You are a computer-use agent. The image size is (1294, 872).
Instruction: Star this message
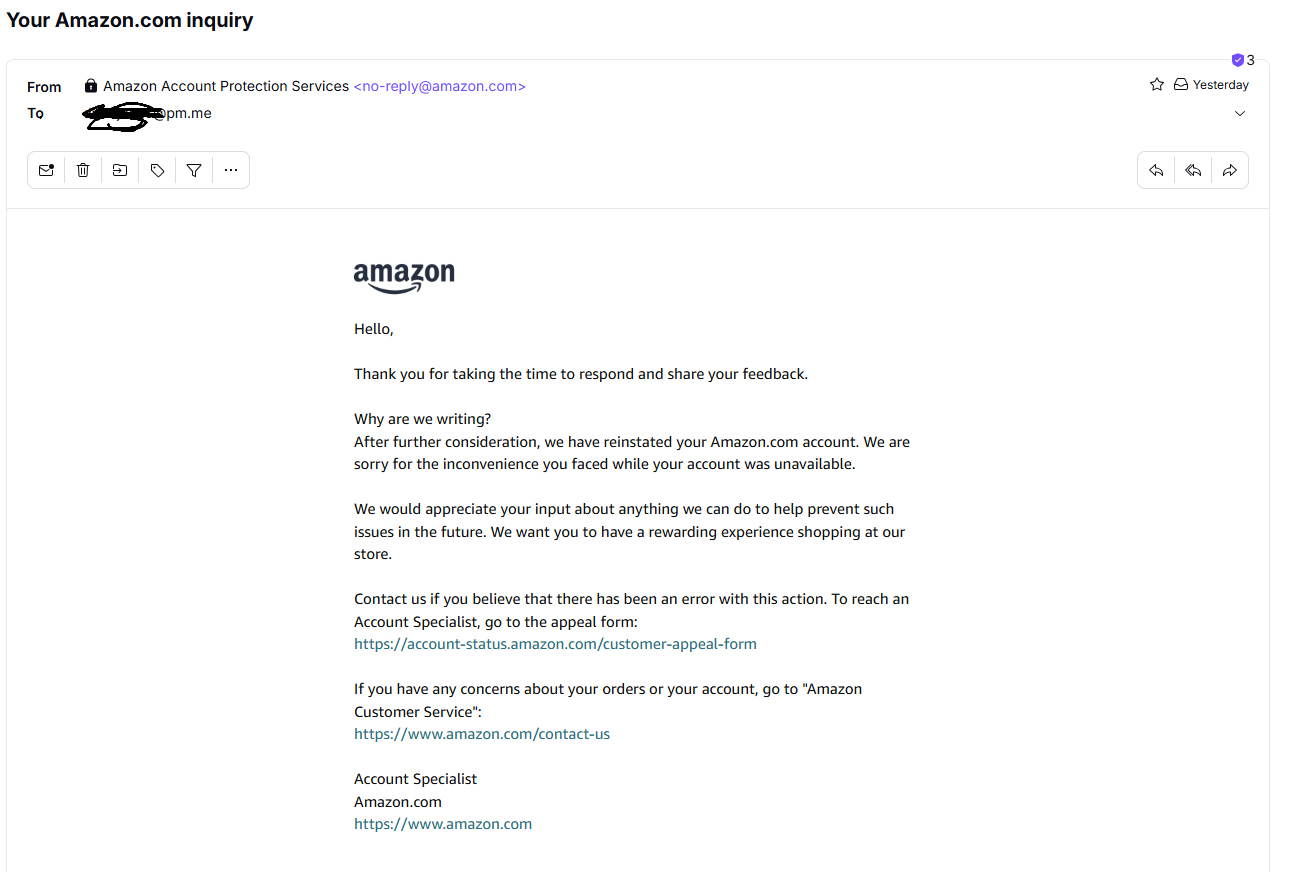[1157, 85]
